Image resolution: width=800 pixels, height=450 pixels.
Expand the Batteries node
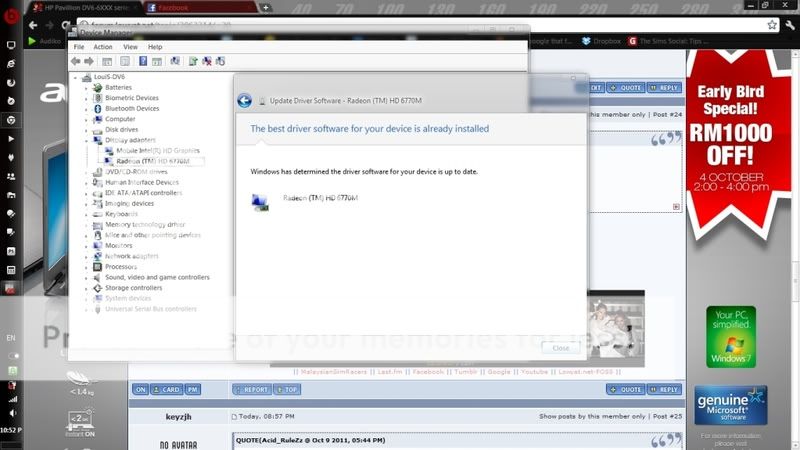coord(87,87)
